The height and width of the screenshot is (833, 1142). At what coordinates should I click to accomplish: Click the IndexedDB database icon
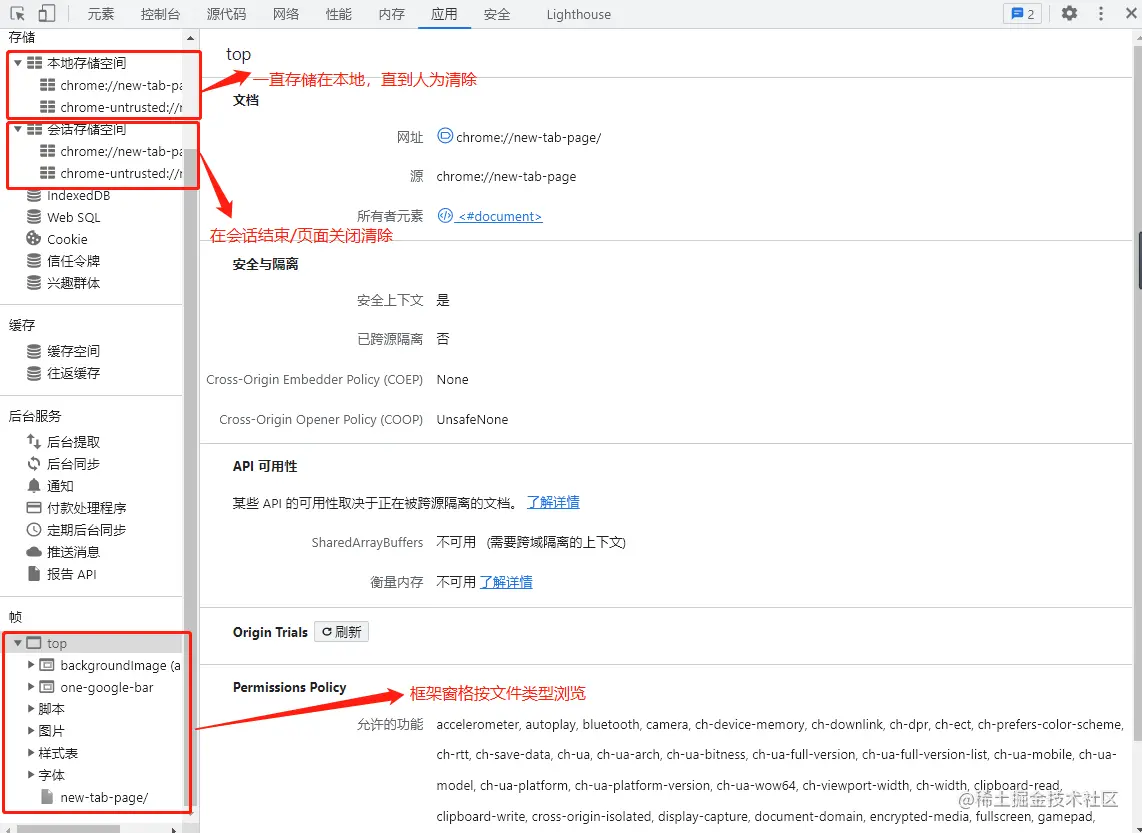(x=34, y=195)
